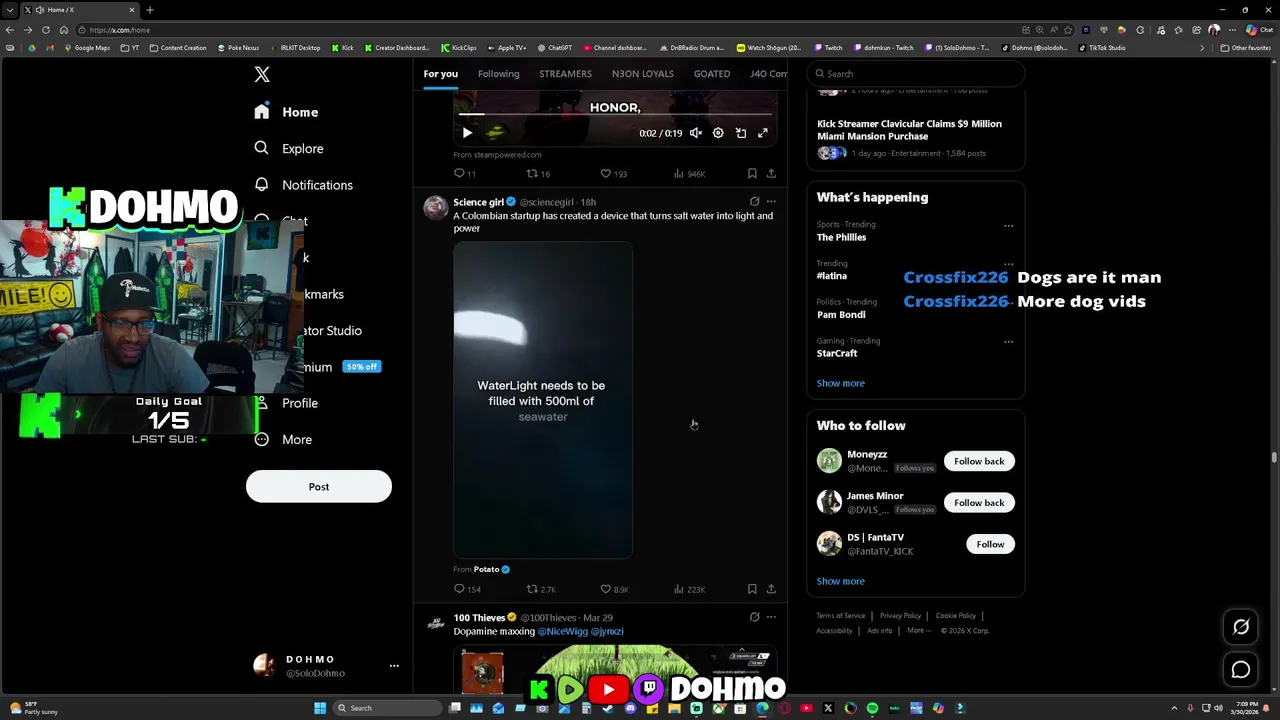The height and width of the screenshot is (720, 1280).
Task: Open the Windows Start button
Action: pos(320,708)
